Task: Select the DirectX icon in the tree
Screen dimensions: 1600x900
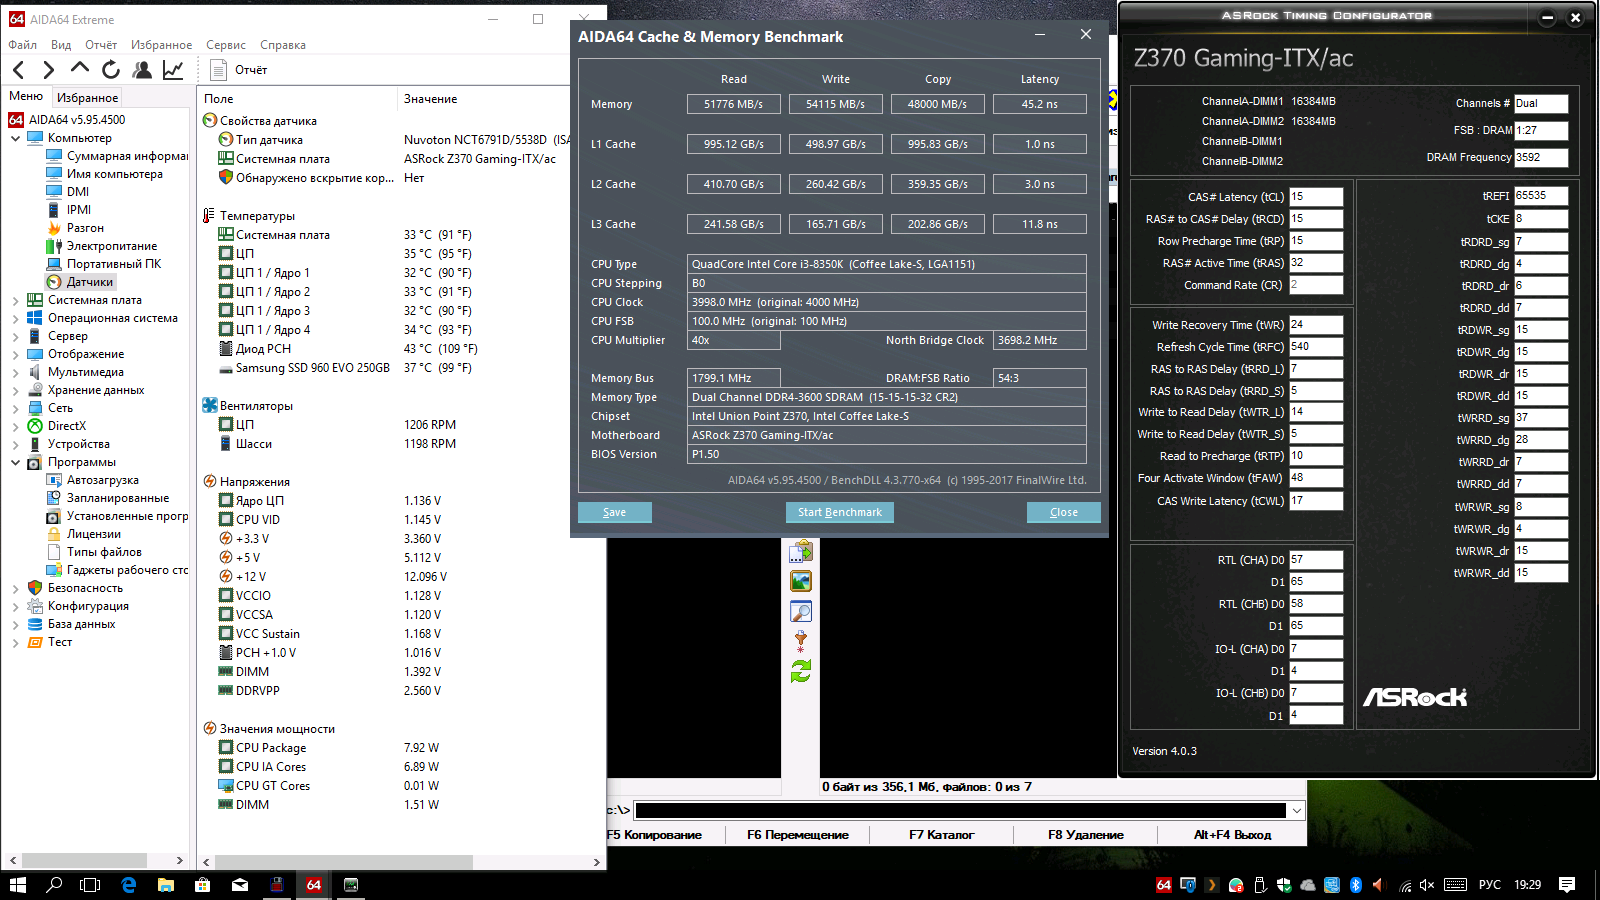Action: (35, 426)
